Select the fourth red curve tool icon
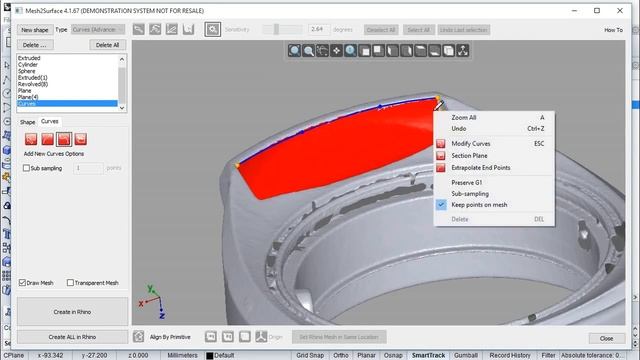Viewport: 640px width, 360px height. [x=80, y=139]
